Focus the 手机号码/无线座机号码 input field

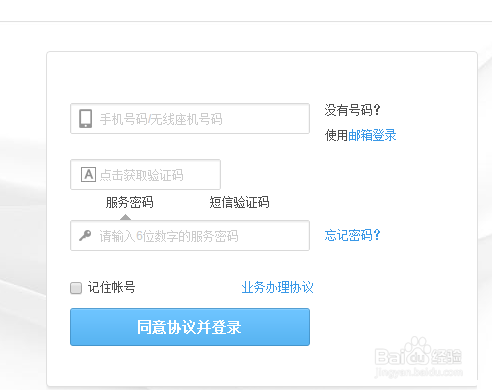coord(190,119)
